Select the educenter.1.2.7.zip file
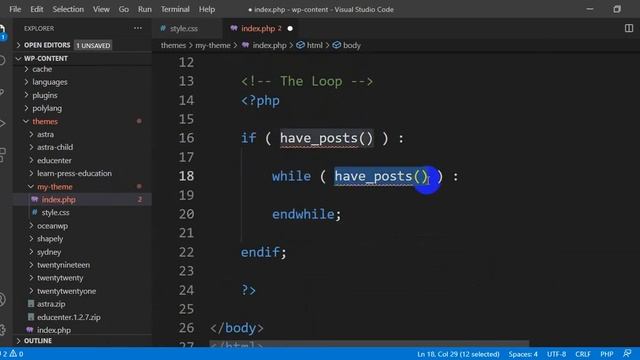The image size is (640, 360). pos(69,317)
